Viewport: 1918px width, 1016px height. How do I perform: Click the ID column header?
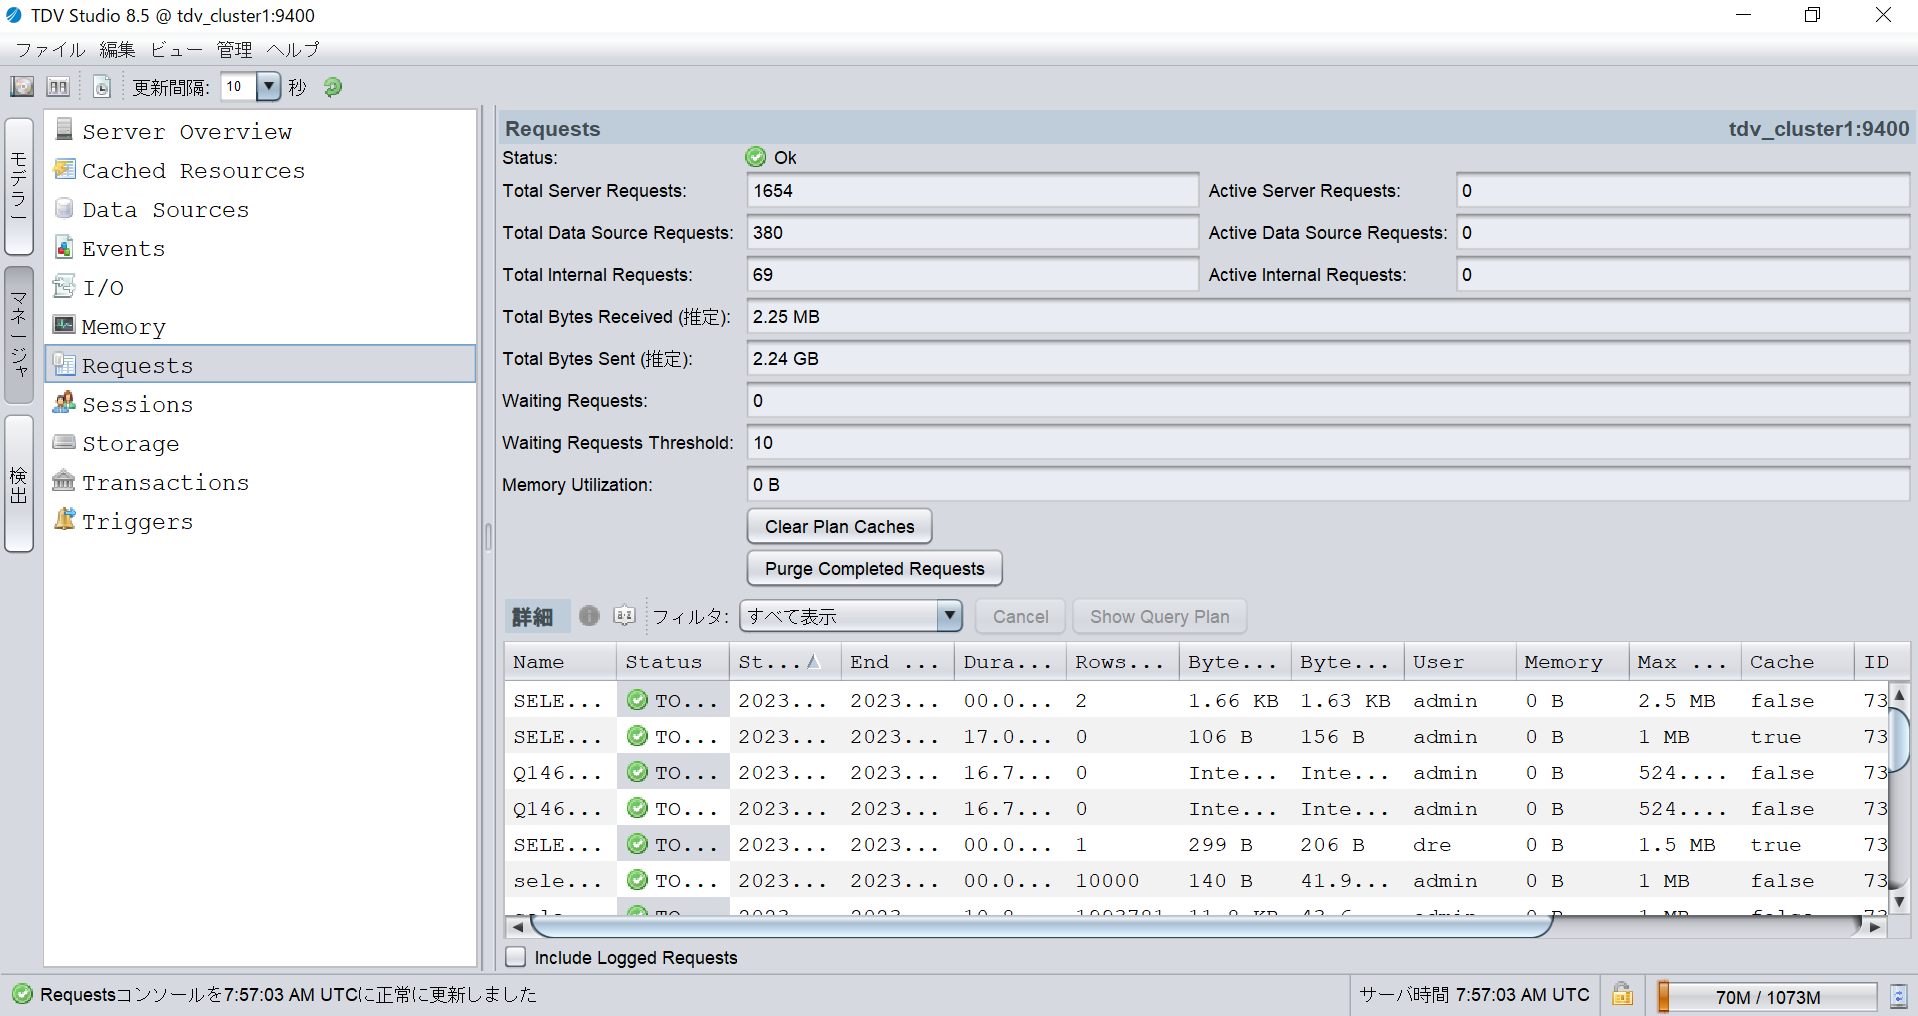point(1882,662)
